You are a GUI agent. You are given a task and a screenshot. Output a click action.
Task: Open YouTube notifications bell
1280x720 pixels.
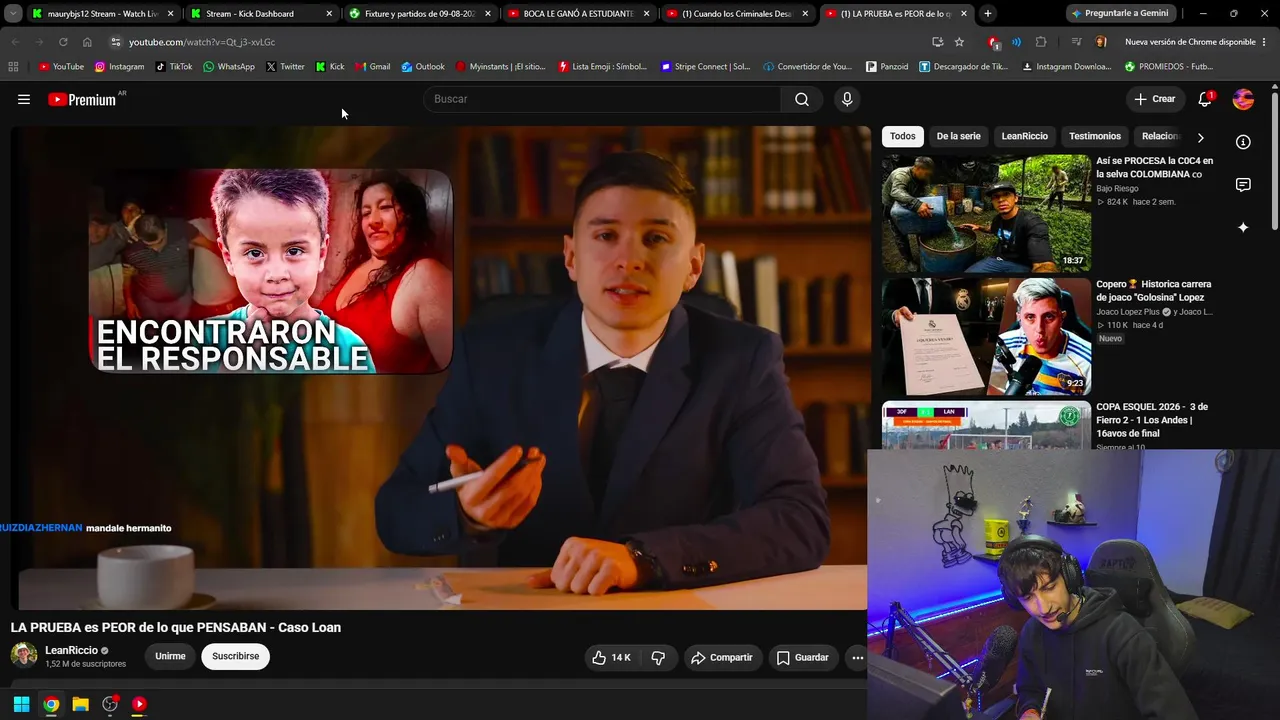(1205, 99)
